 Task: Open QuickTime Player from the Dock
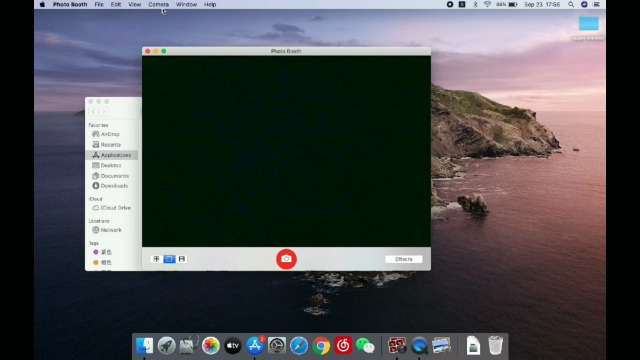click(x=419, y=346)
